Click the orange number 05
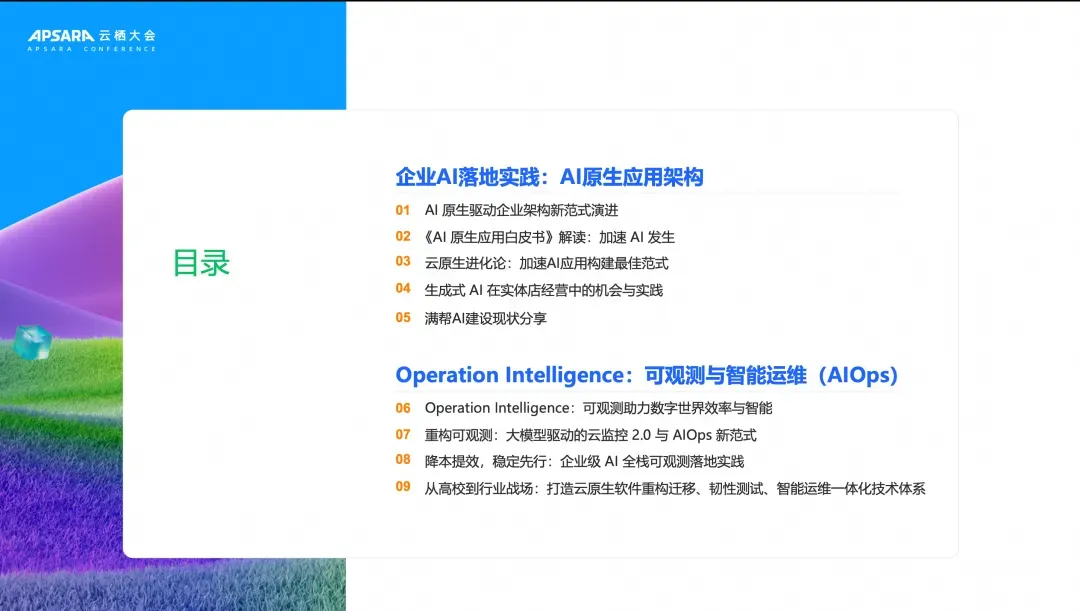Screen dimensions: 1080x611 403,318
